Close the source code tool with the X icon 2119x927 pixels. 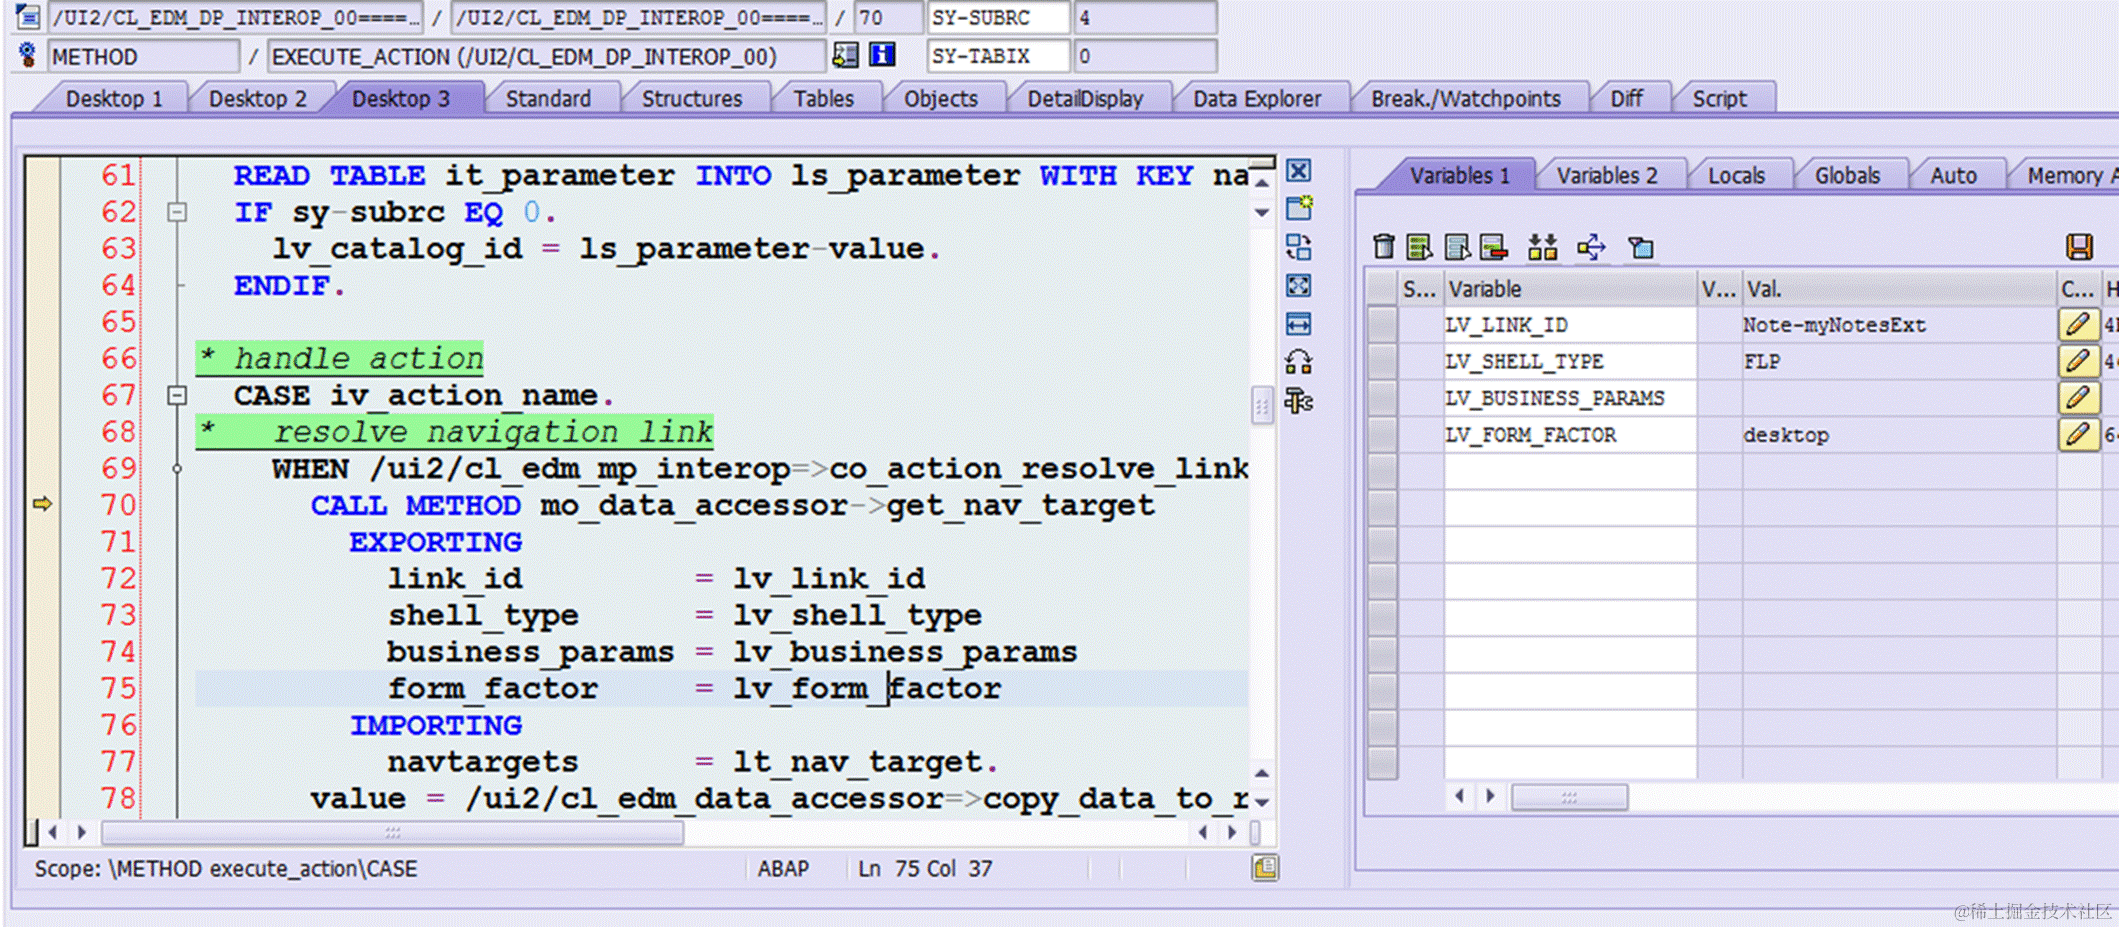pyautogui.click(x=1298, y=171)
